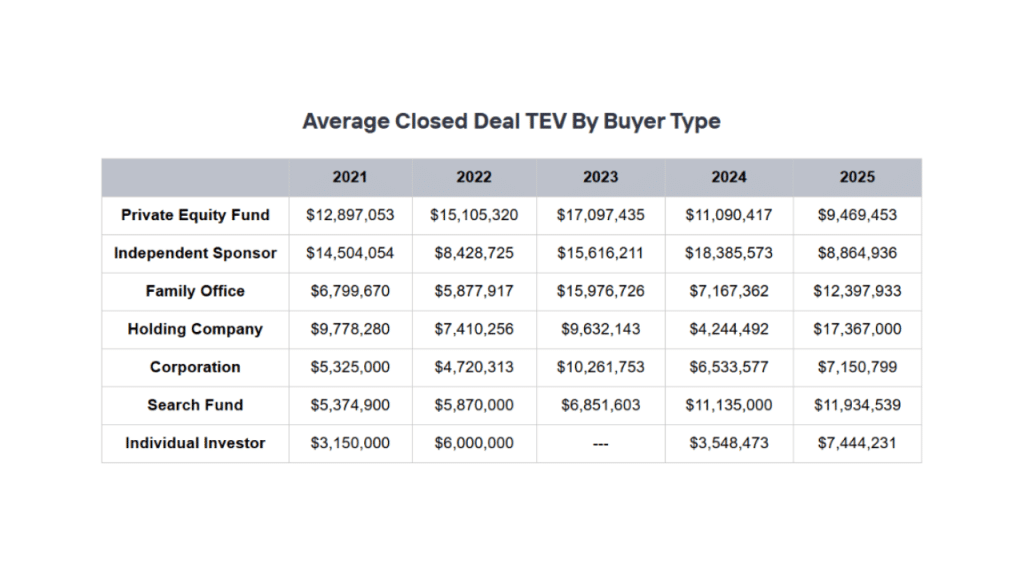1024x576 pixels.
Task: Click the 'Average Closed Deal TEV By Buyer Type' title
Action: click(x=511, y=122)
